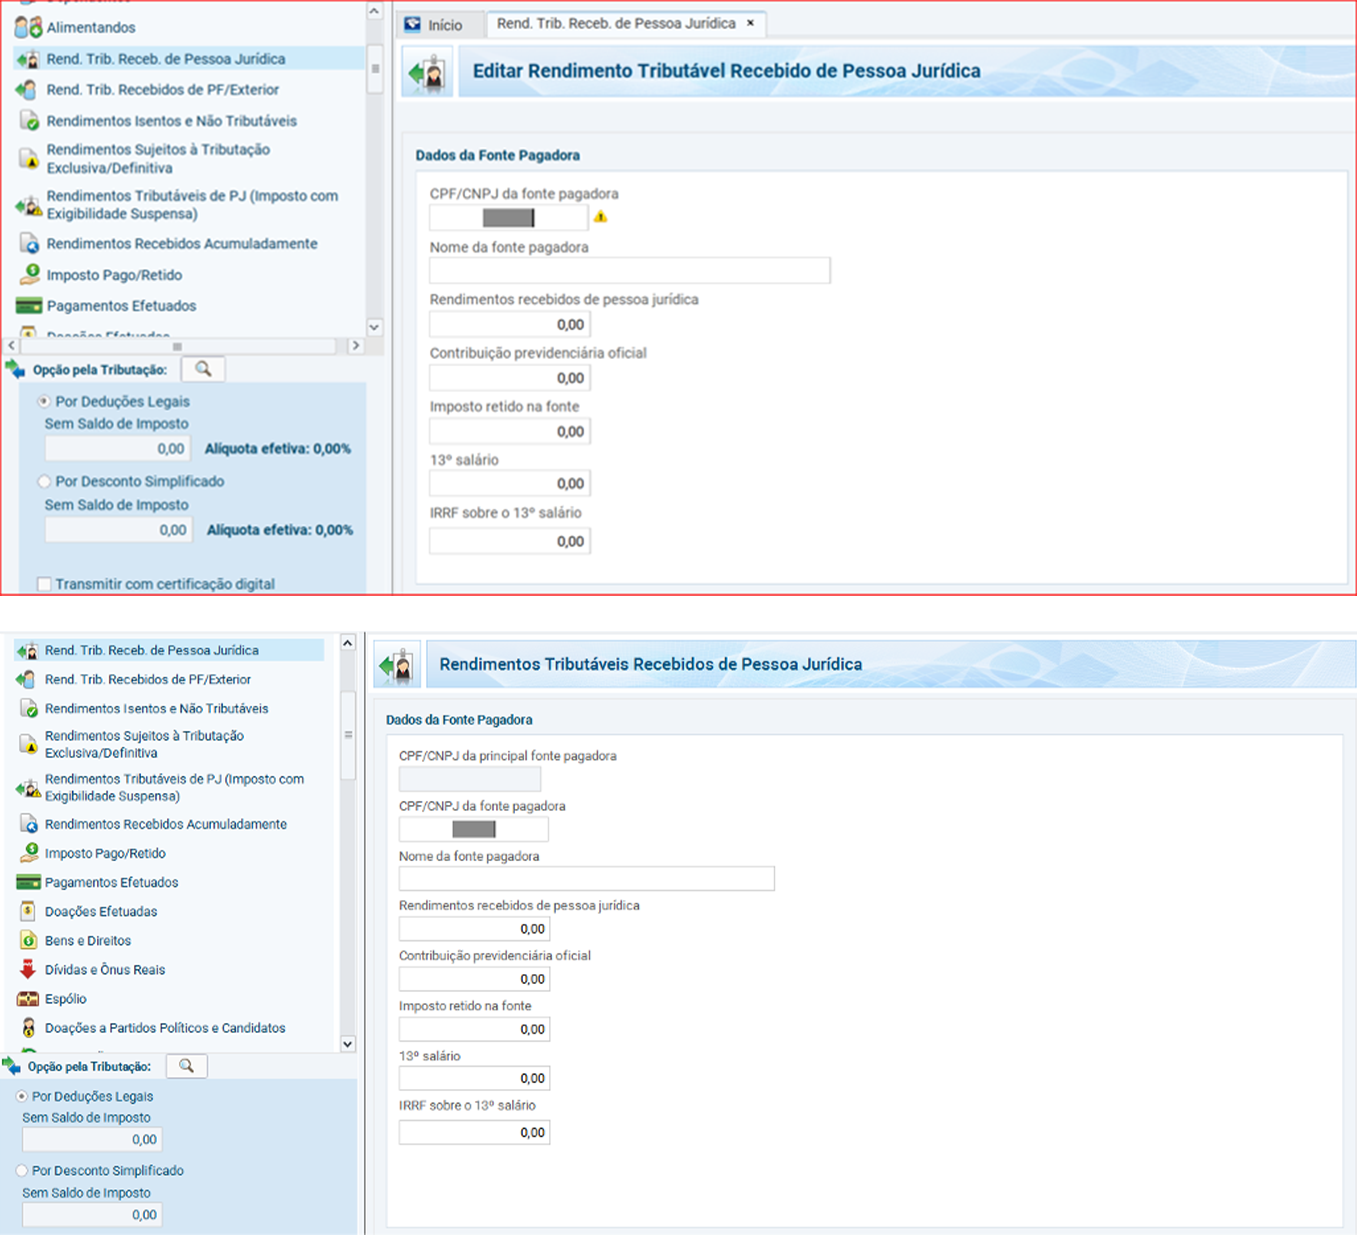The height and width of the screenshot is (1236, 1357).
Task: Click Rendimentos recebidos de pessoa jurídica field, upper form
Action: tap(509, 324)
